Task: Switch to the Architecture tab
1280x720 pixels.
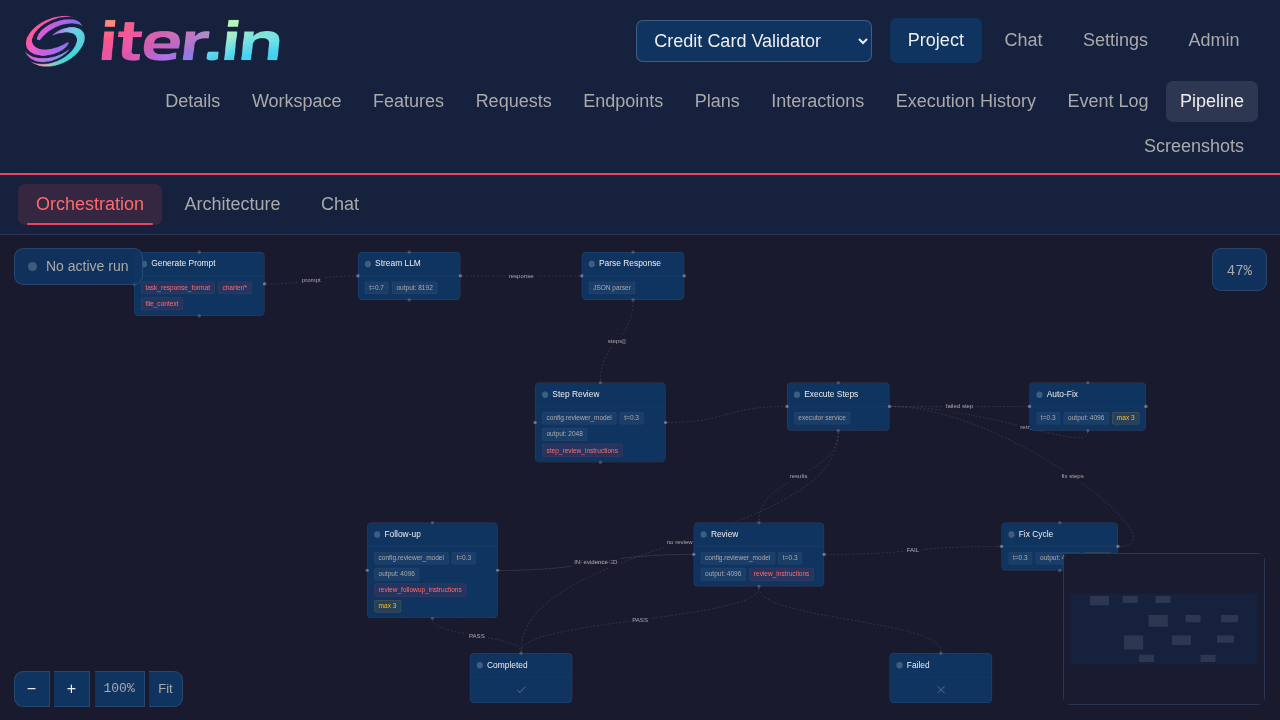Action: [232, 204]
